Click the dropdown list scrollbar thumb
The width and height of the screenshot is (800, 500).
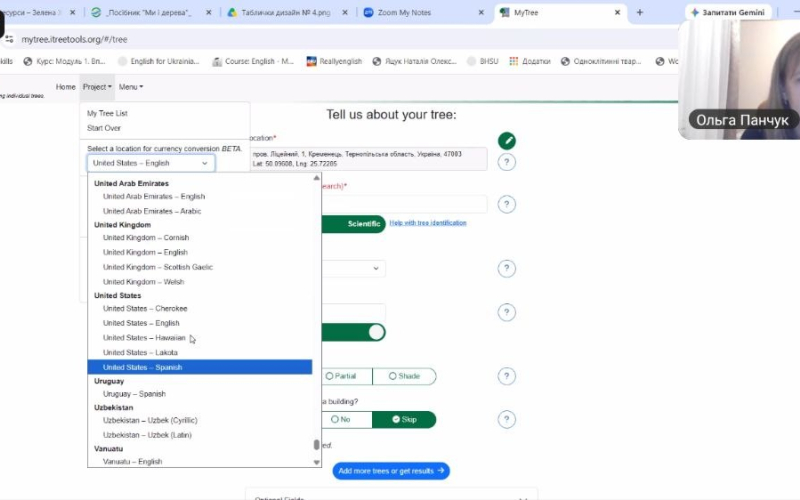tap(316, 445)
